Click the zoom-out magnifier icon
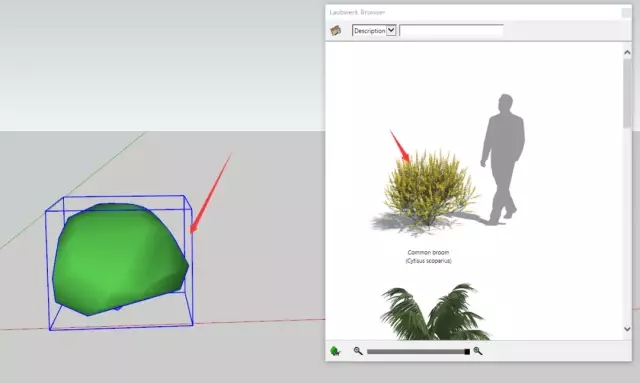The height and width of the screenshot is (383, 640). click(358, 351)
